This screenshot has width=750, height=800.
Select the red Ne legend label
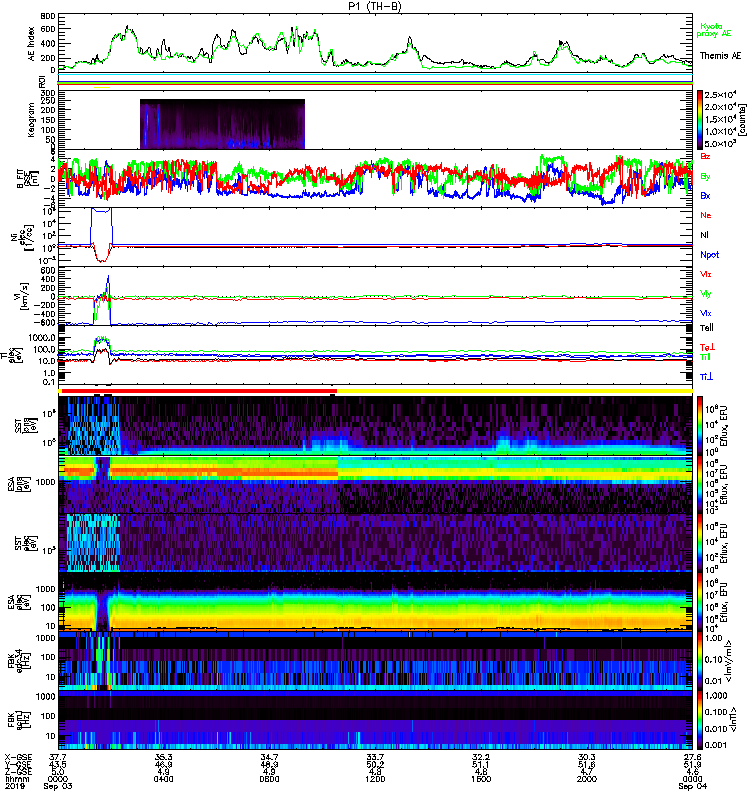706,215
